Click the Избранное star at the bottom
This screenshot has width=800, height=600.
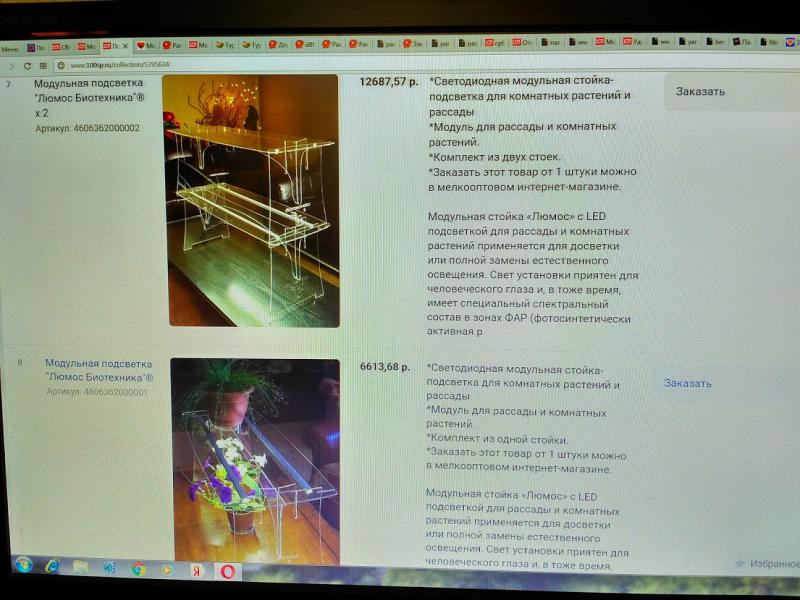[741, 564]
